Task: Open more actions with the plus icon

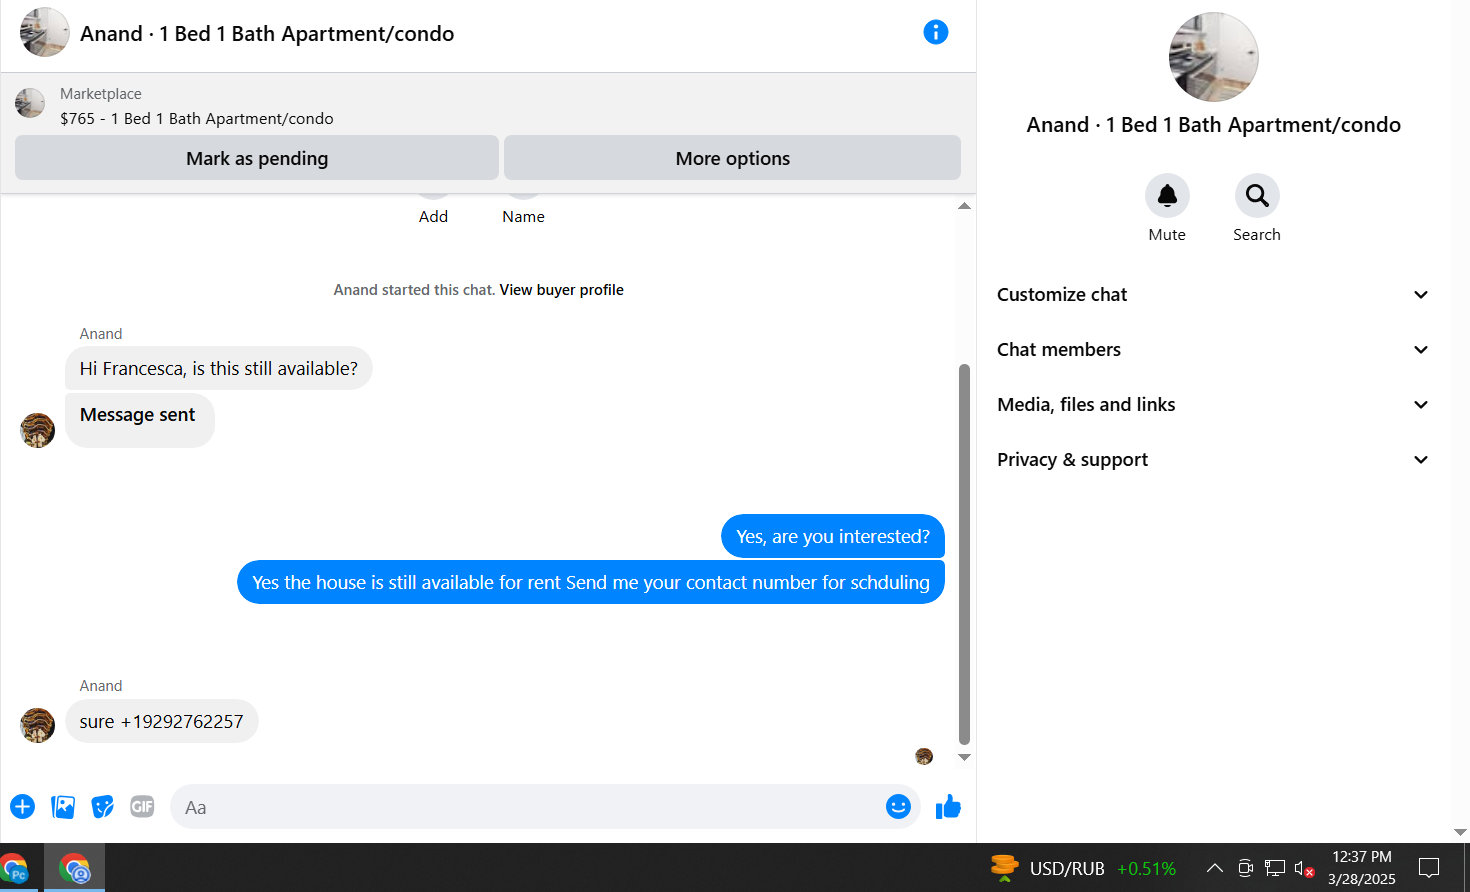Action: tap(22, 807)
